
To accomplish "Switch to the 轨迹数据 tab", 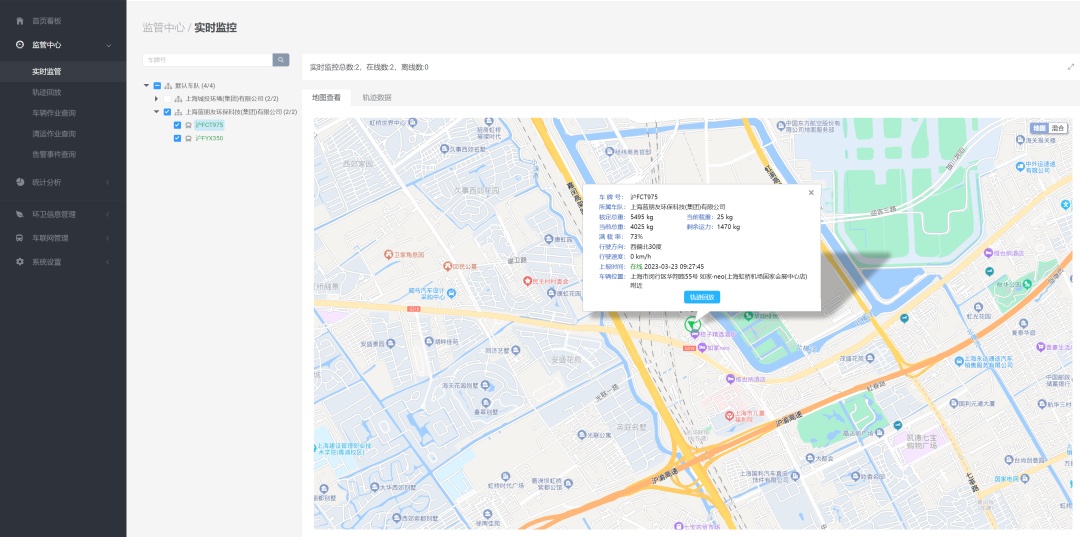I will 377,98.
